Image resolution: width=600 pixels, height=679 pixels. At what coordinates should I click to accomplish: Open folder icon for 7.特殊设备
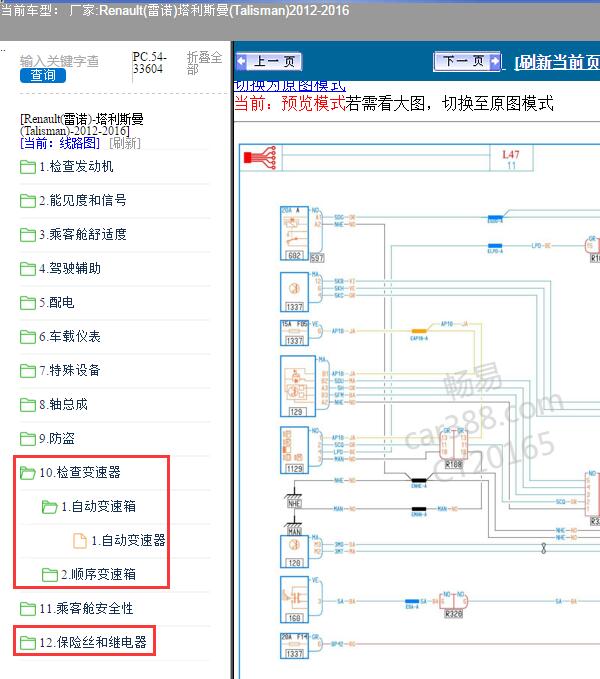28,371
